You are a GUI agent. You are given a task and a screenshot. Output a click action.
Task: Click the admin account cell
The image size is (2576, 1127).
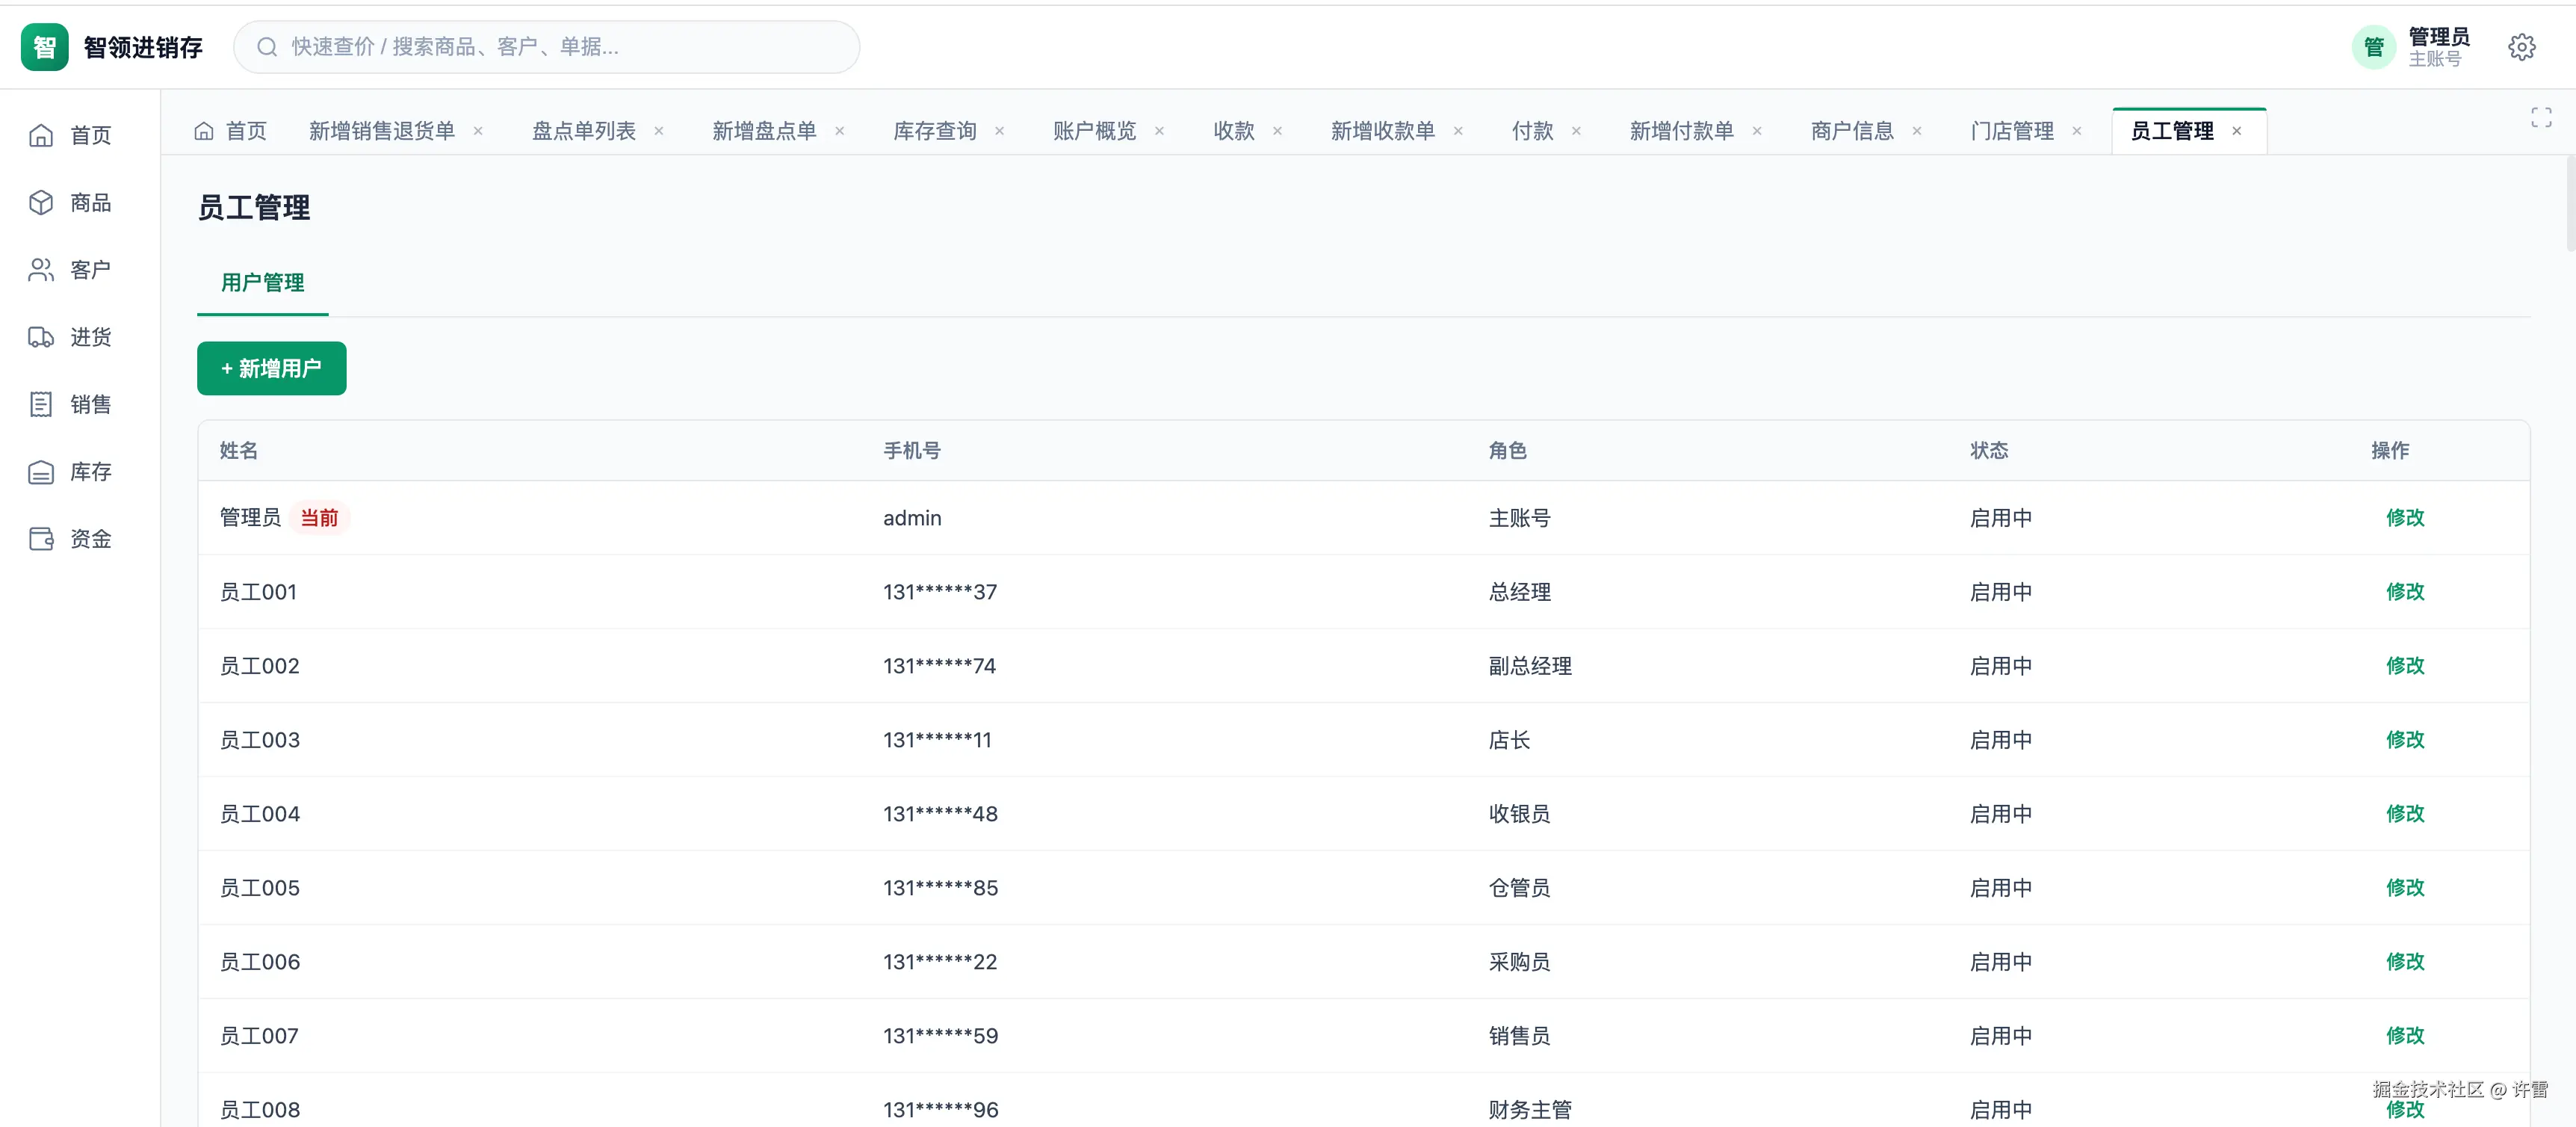tap(912, 518)
